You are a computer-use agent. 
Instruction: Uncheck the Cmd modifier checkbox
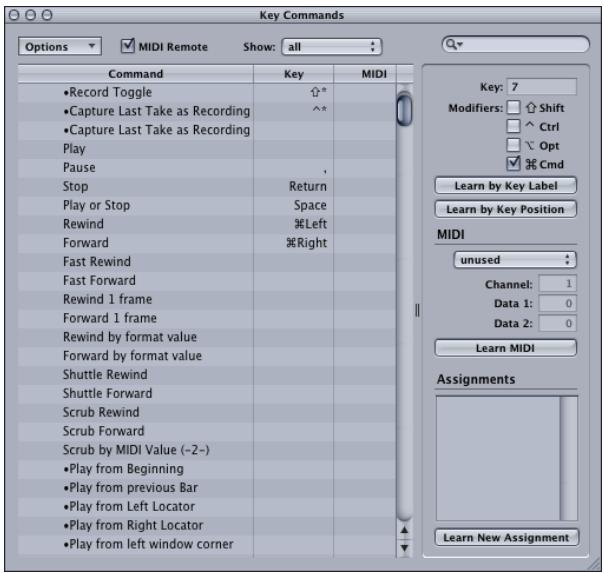click(x=513, y=164)
